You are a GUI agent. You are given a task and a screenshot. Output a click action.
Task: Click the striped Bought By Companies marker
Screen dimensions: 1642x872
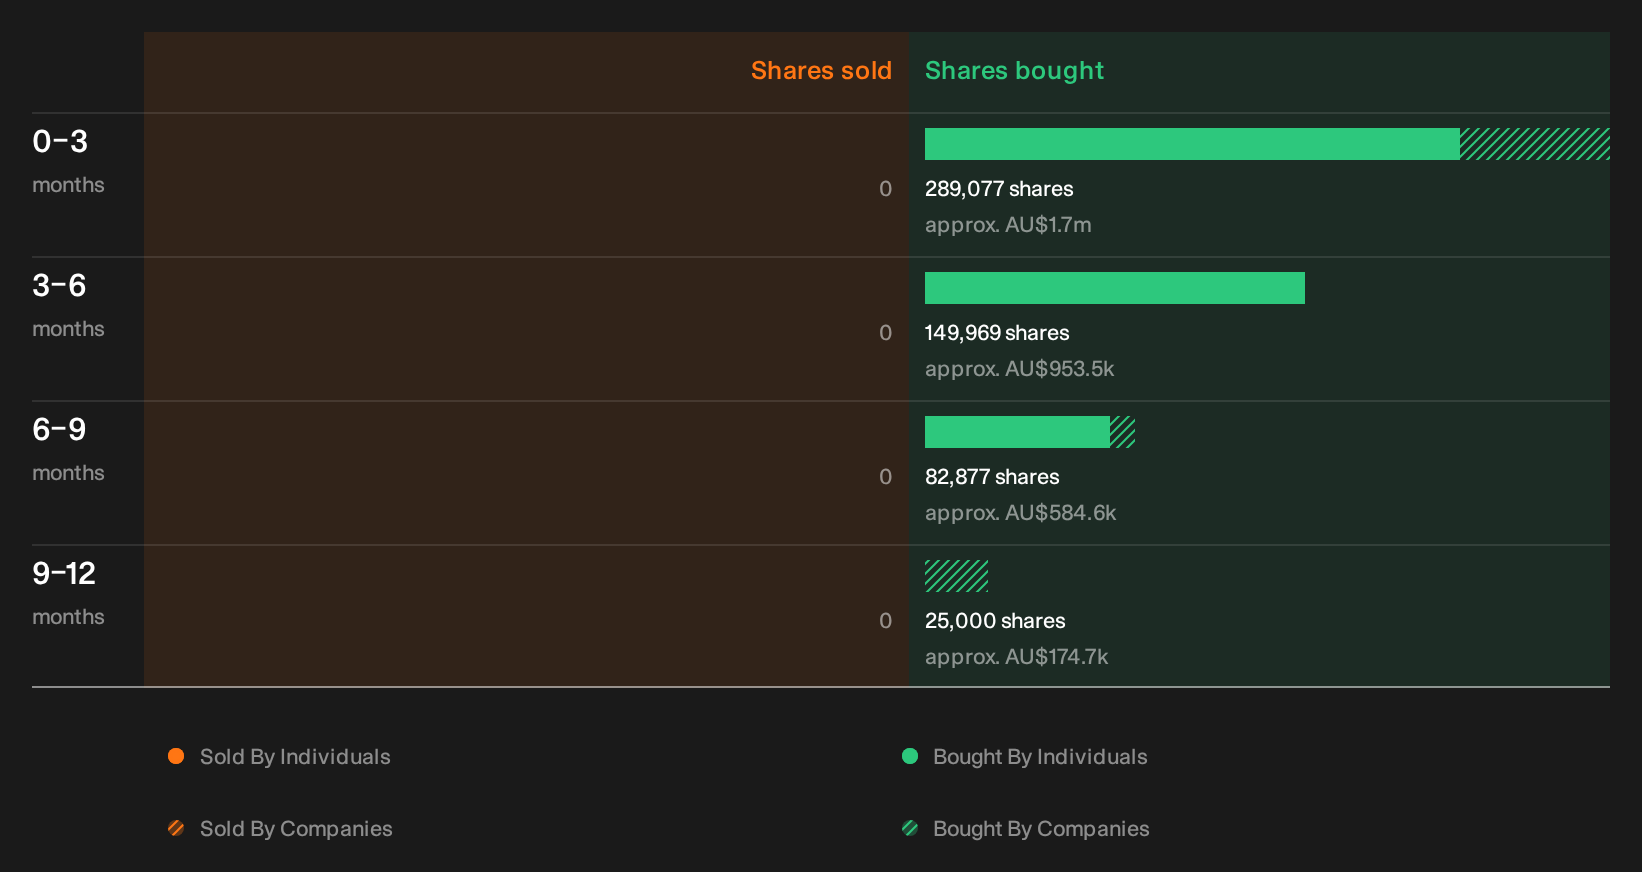(910, 828)
